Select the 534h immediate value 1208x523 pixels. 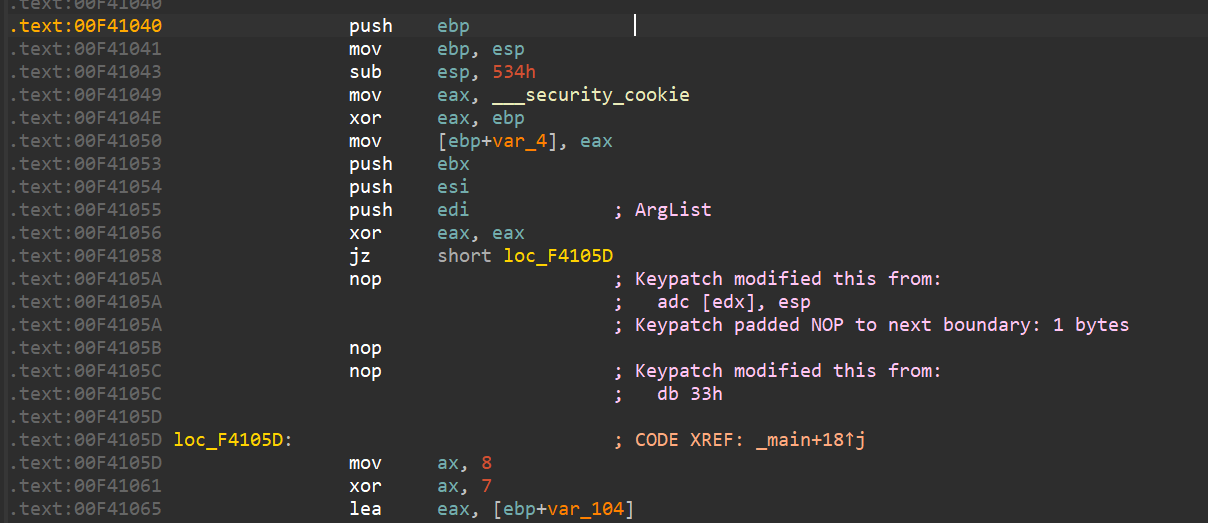[x=516, y=72]
